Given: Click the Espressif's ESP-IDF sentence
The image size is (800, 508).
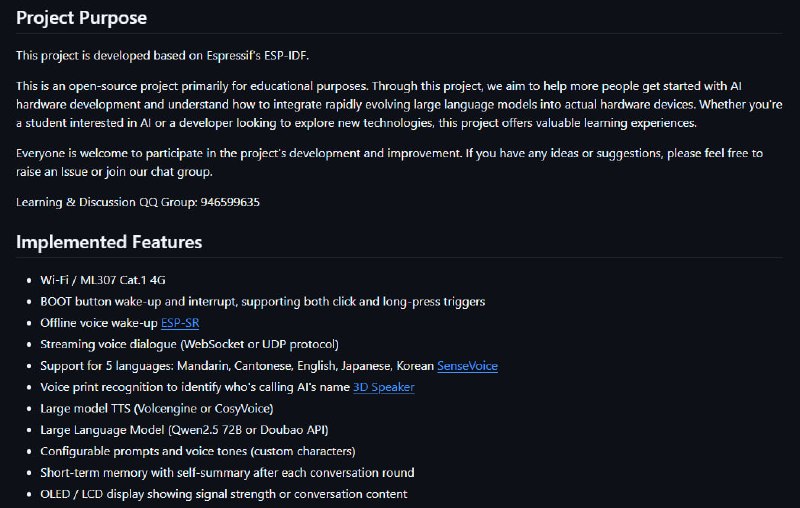Looking at the screenshot, I should pos(162,56).
